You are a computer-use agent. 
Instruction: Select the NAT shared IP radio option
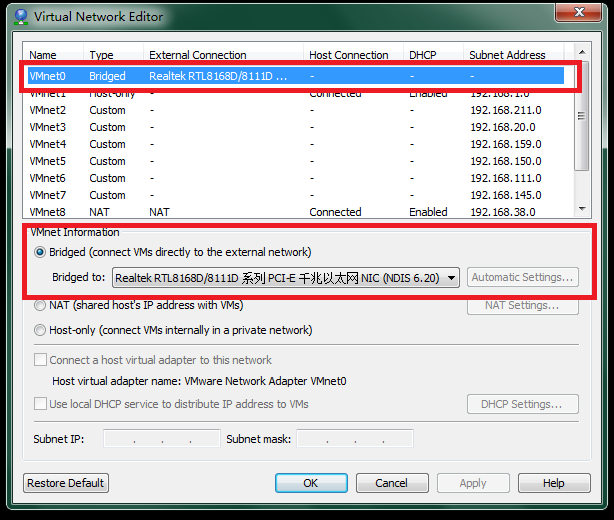(x=40, y=305)
